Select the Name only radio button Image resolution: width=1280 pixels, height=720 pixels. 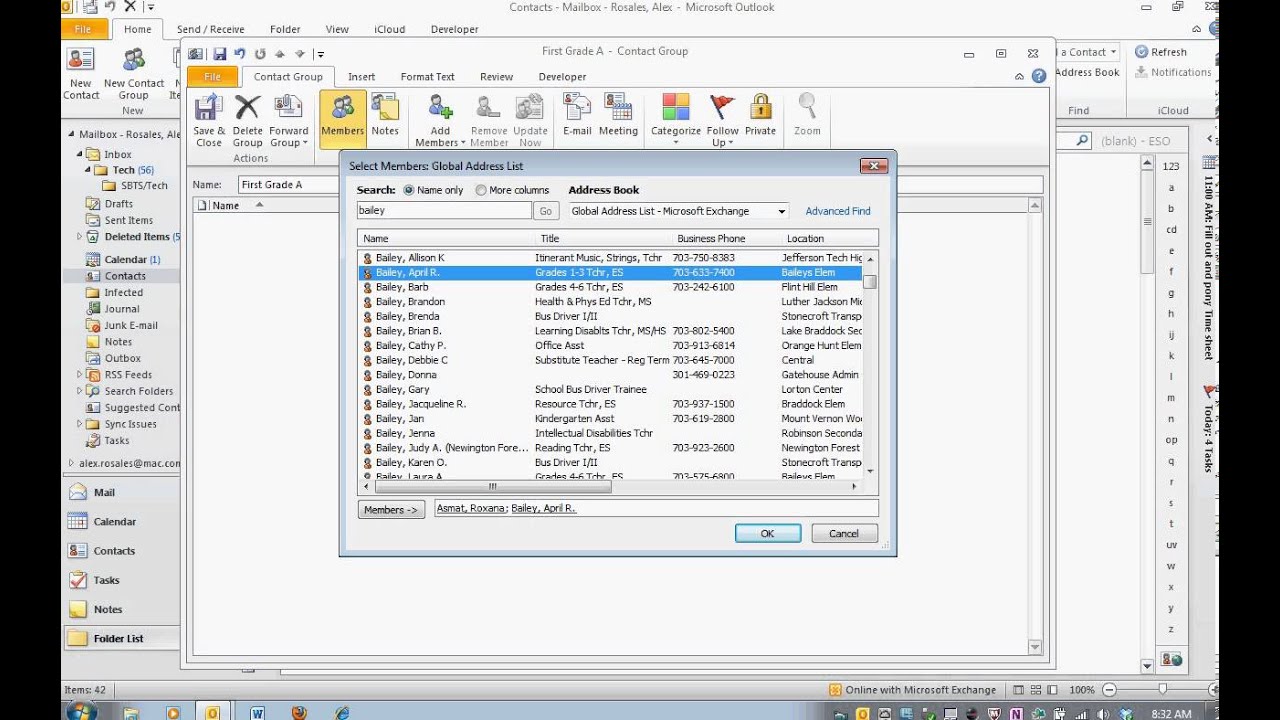tap(409, 189)
